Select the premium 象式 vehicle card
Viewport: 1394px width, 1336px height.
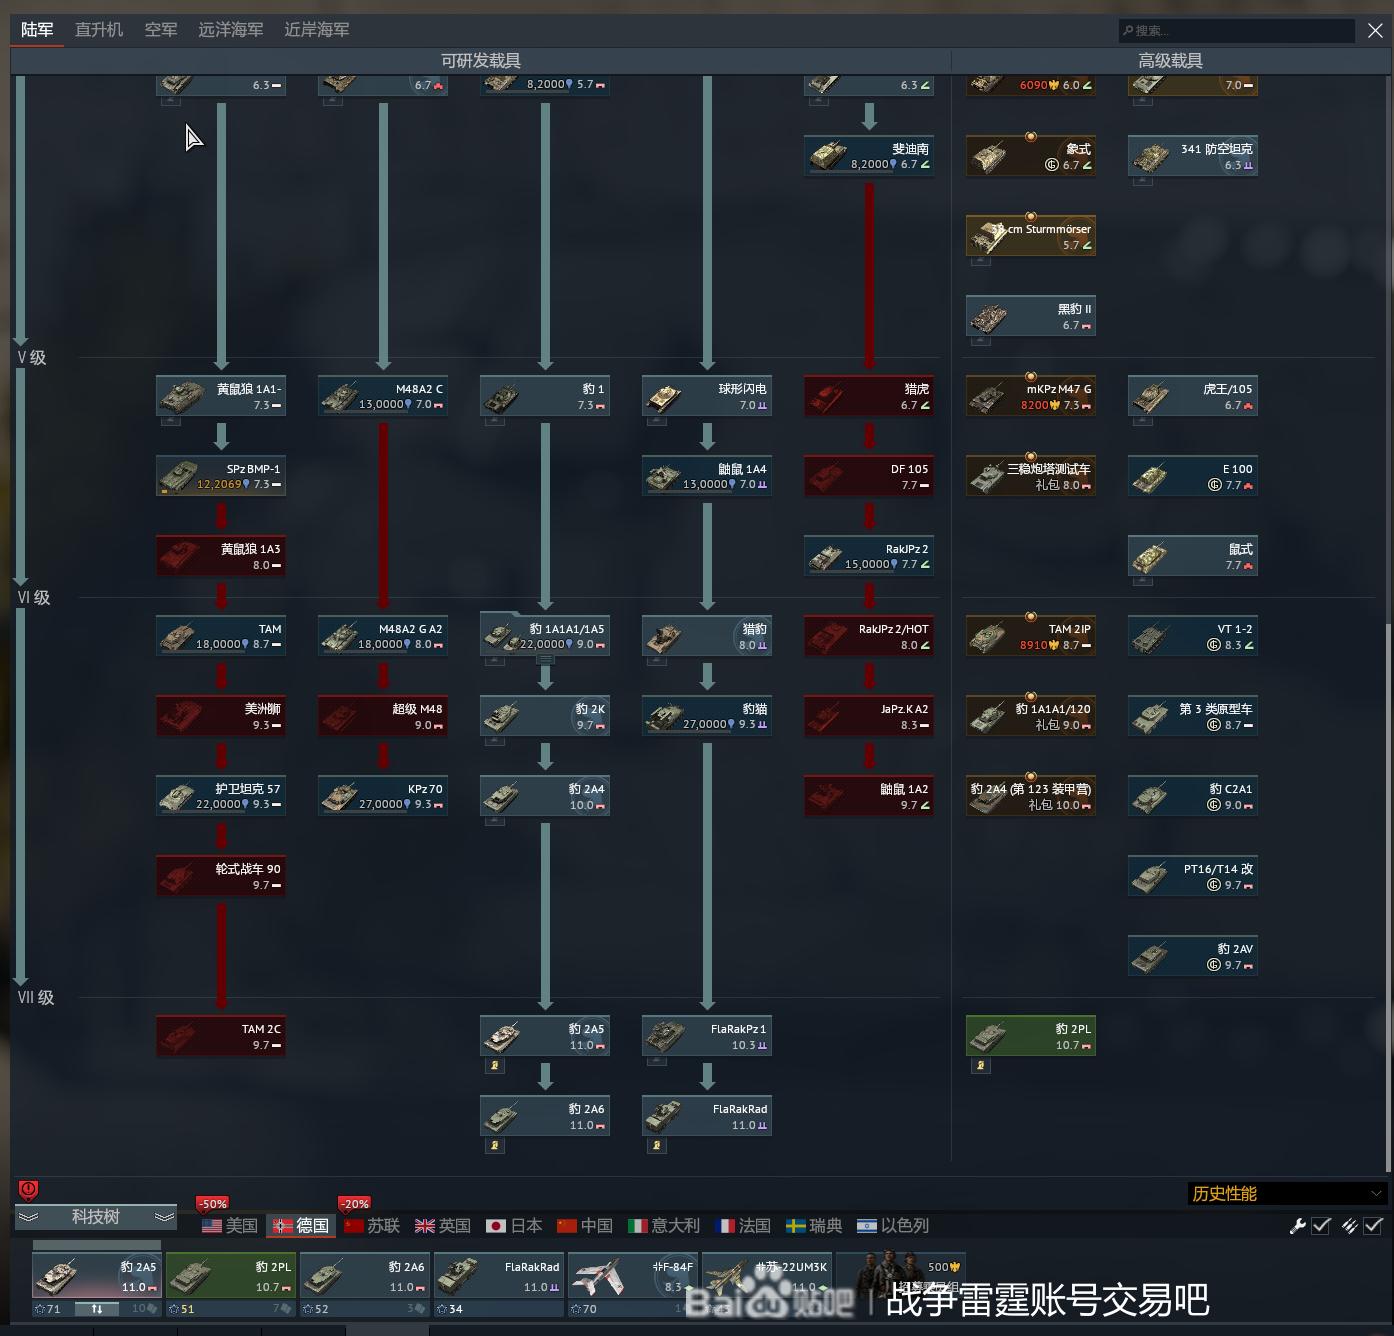coord(1031,156)
